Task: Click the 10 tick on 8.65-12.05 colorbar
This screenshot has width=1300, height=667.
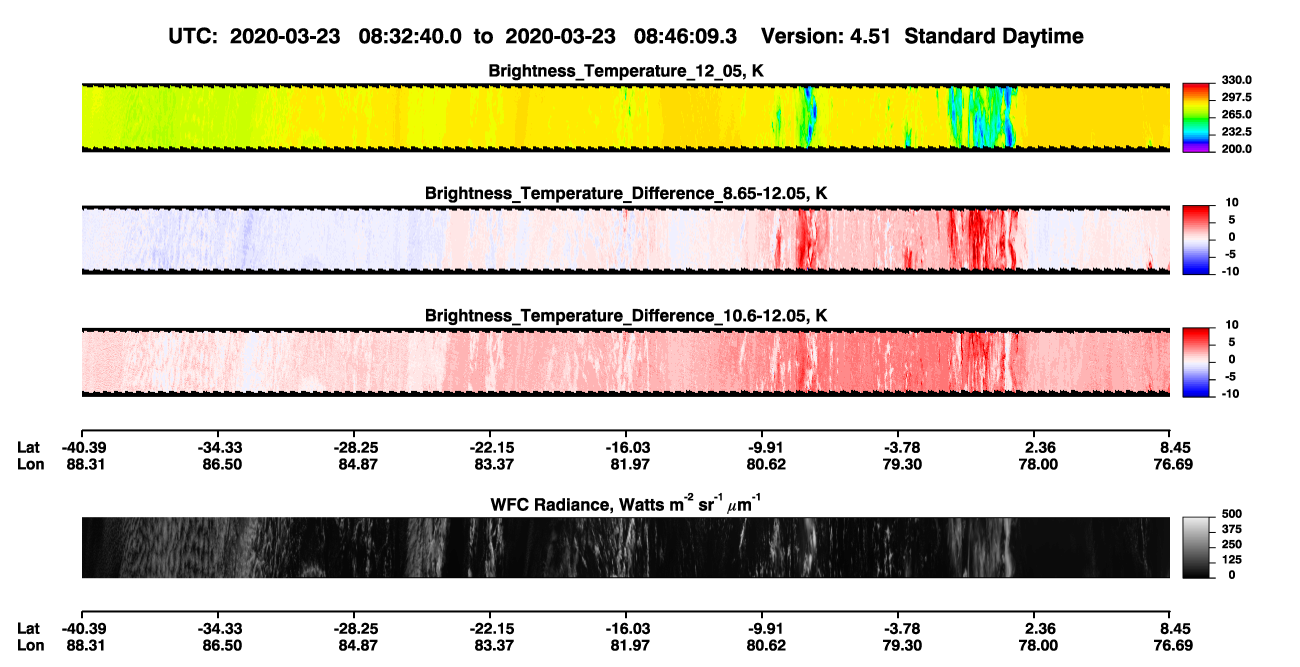Action: coord(1231,202)
